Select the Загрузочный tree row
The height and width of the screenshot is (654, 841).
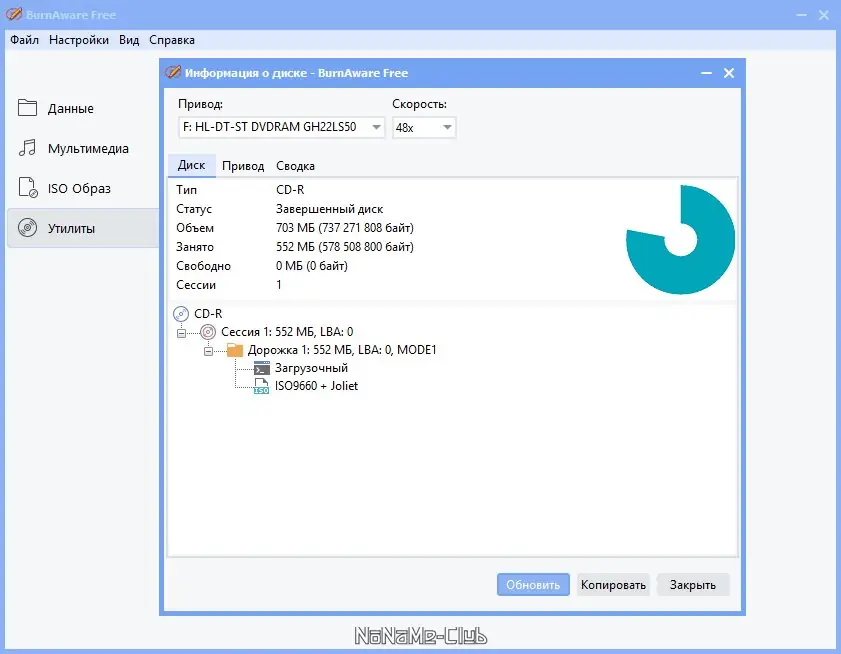(x=311, y=368)
